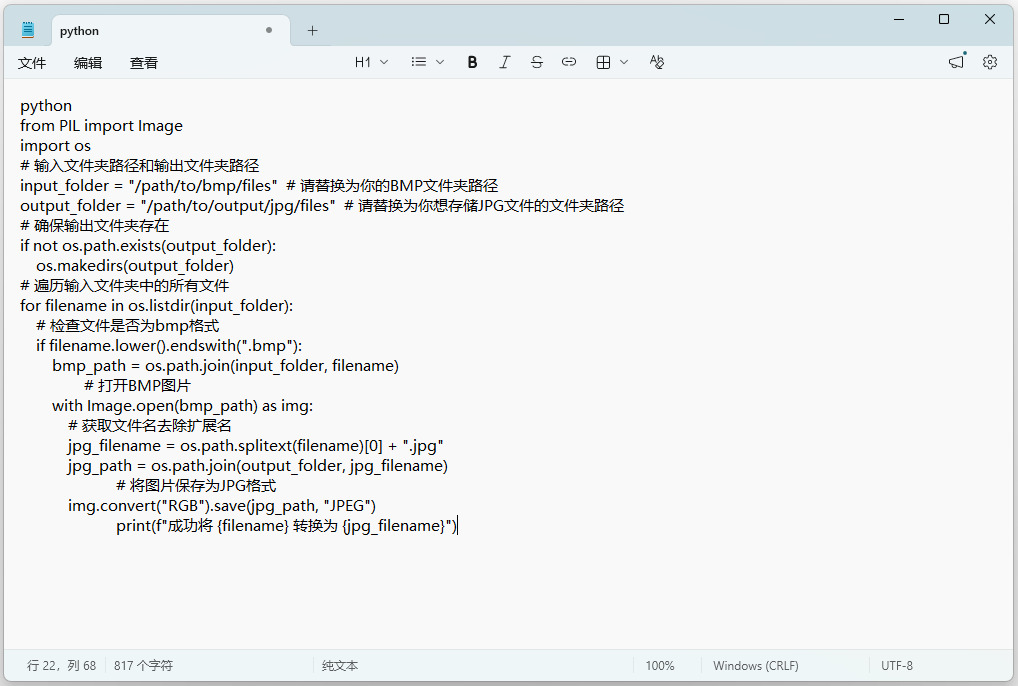Click the 'print(f"成功将' line
1018x686 pixels.
287,526
